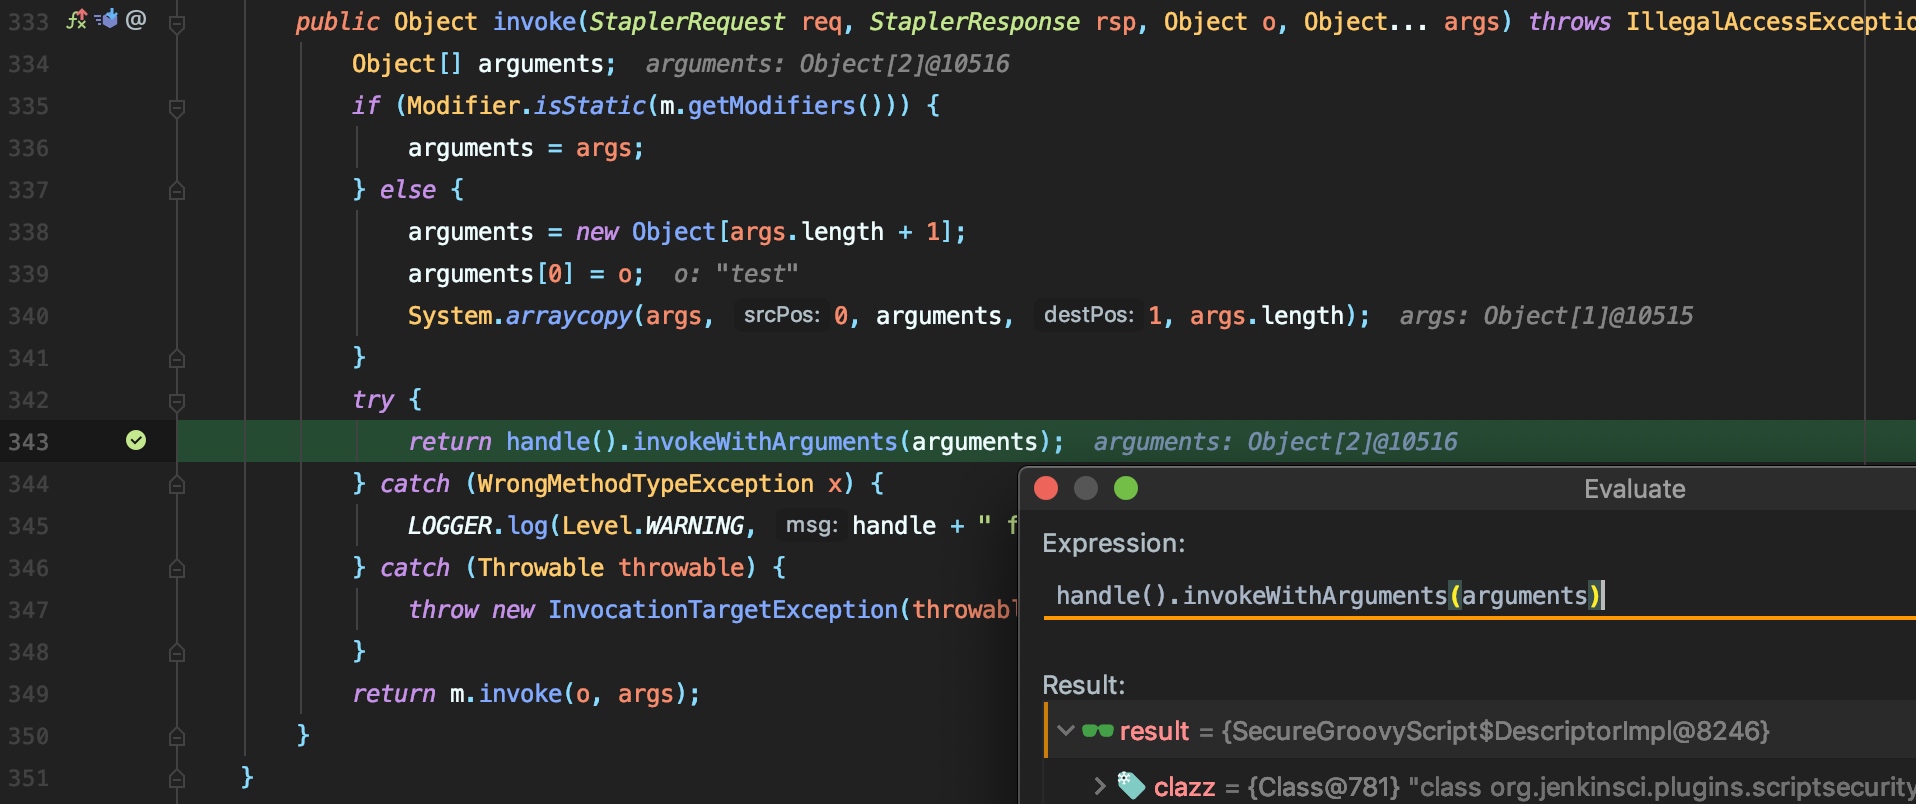The height and width of the screenshot is (804, 1916).
Task: Click the inline hint args: Object[1]@10515
Action: (1546, 316)
